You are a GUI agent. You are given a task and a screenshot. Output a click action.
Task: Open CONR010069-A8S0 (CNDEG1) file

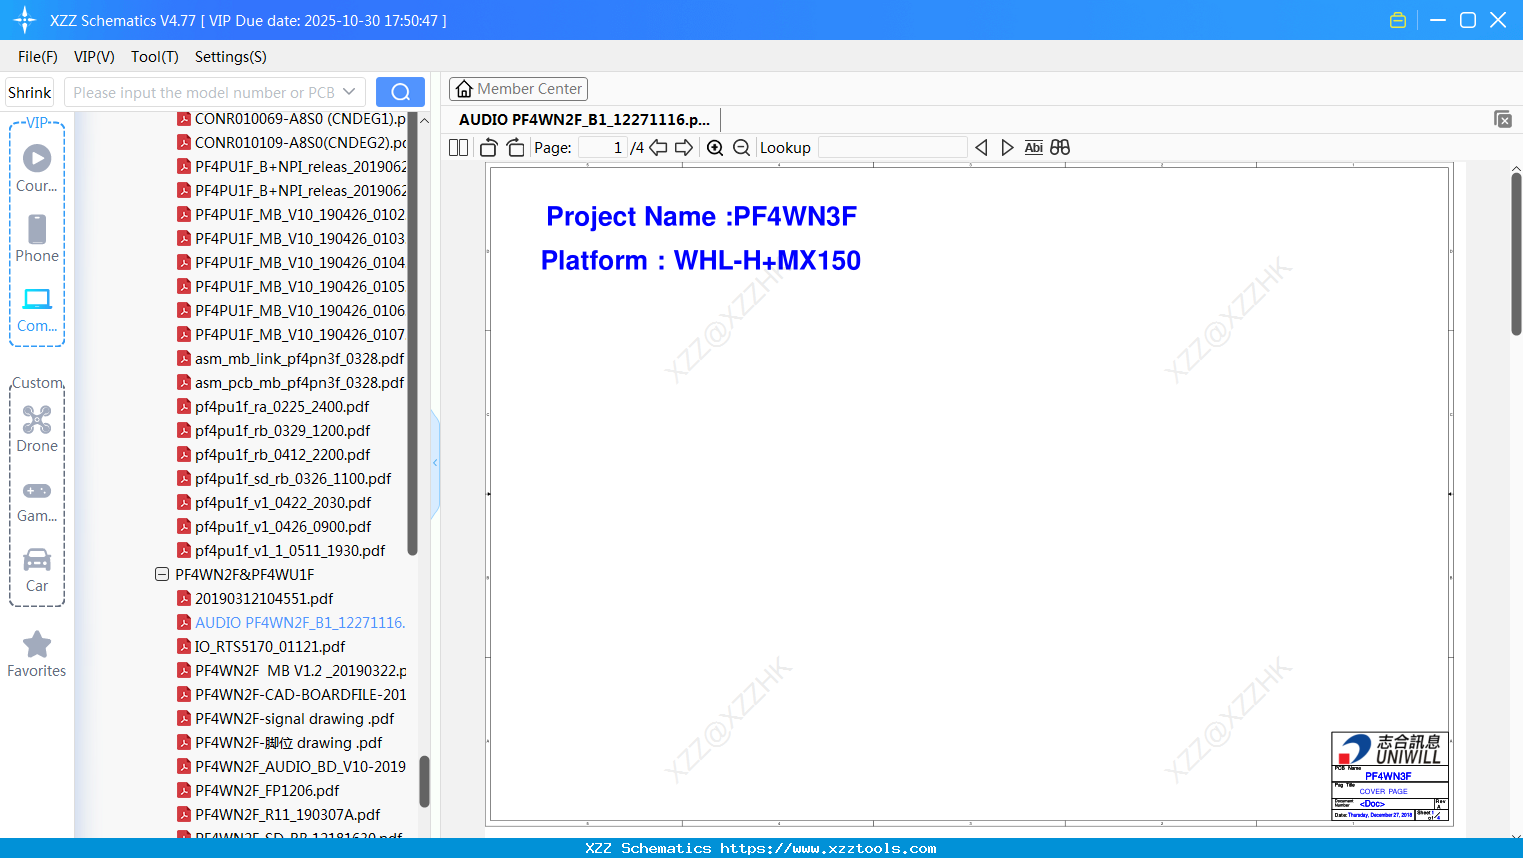click(x=292, y=119)
